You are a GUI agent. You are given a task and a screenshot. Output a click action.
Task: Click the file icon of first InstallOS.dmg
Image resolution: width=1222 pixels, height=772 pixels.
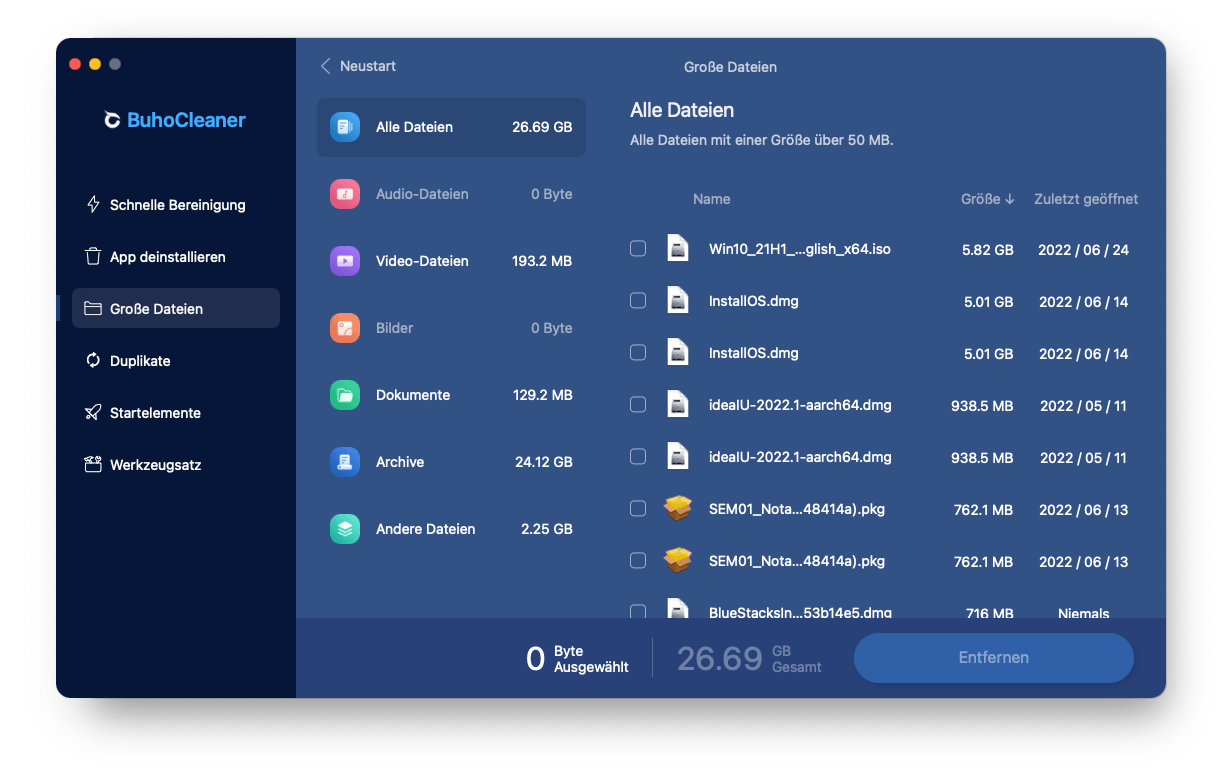678,301
